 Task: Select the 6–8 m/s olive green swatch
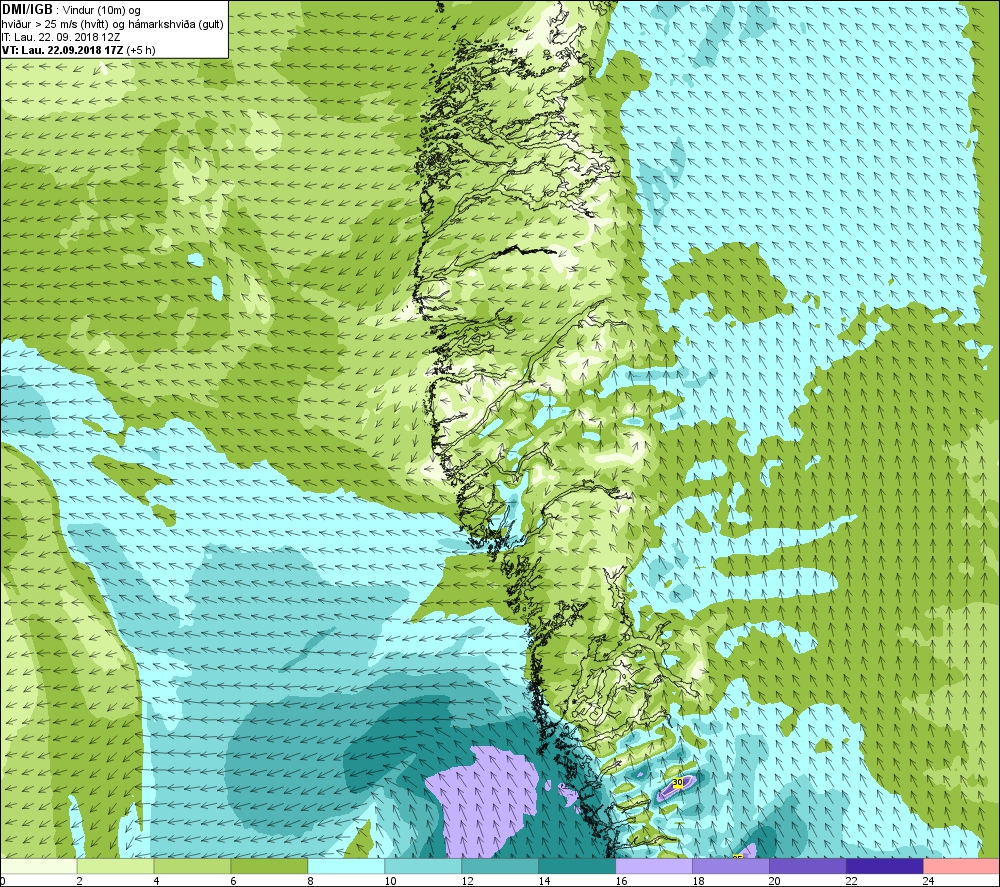(x=269, y=866)
